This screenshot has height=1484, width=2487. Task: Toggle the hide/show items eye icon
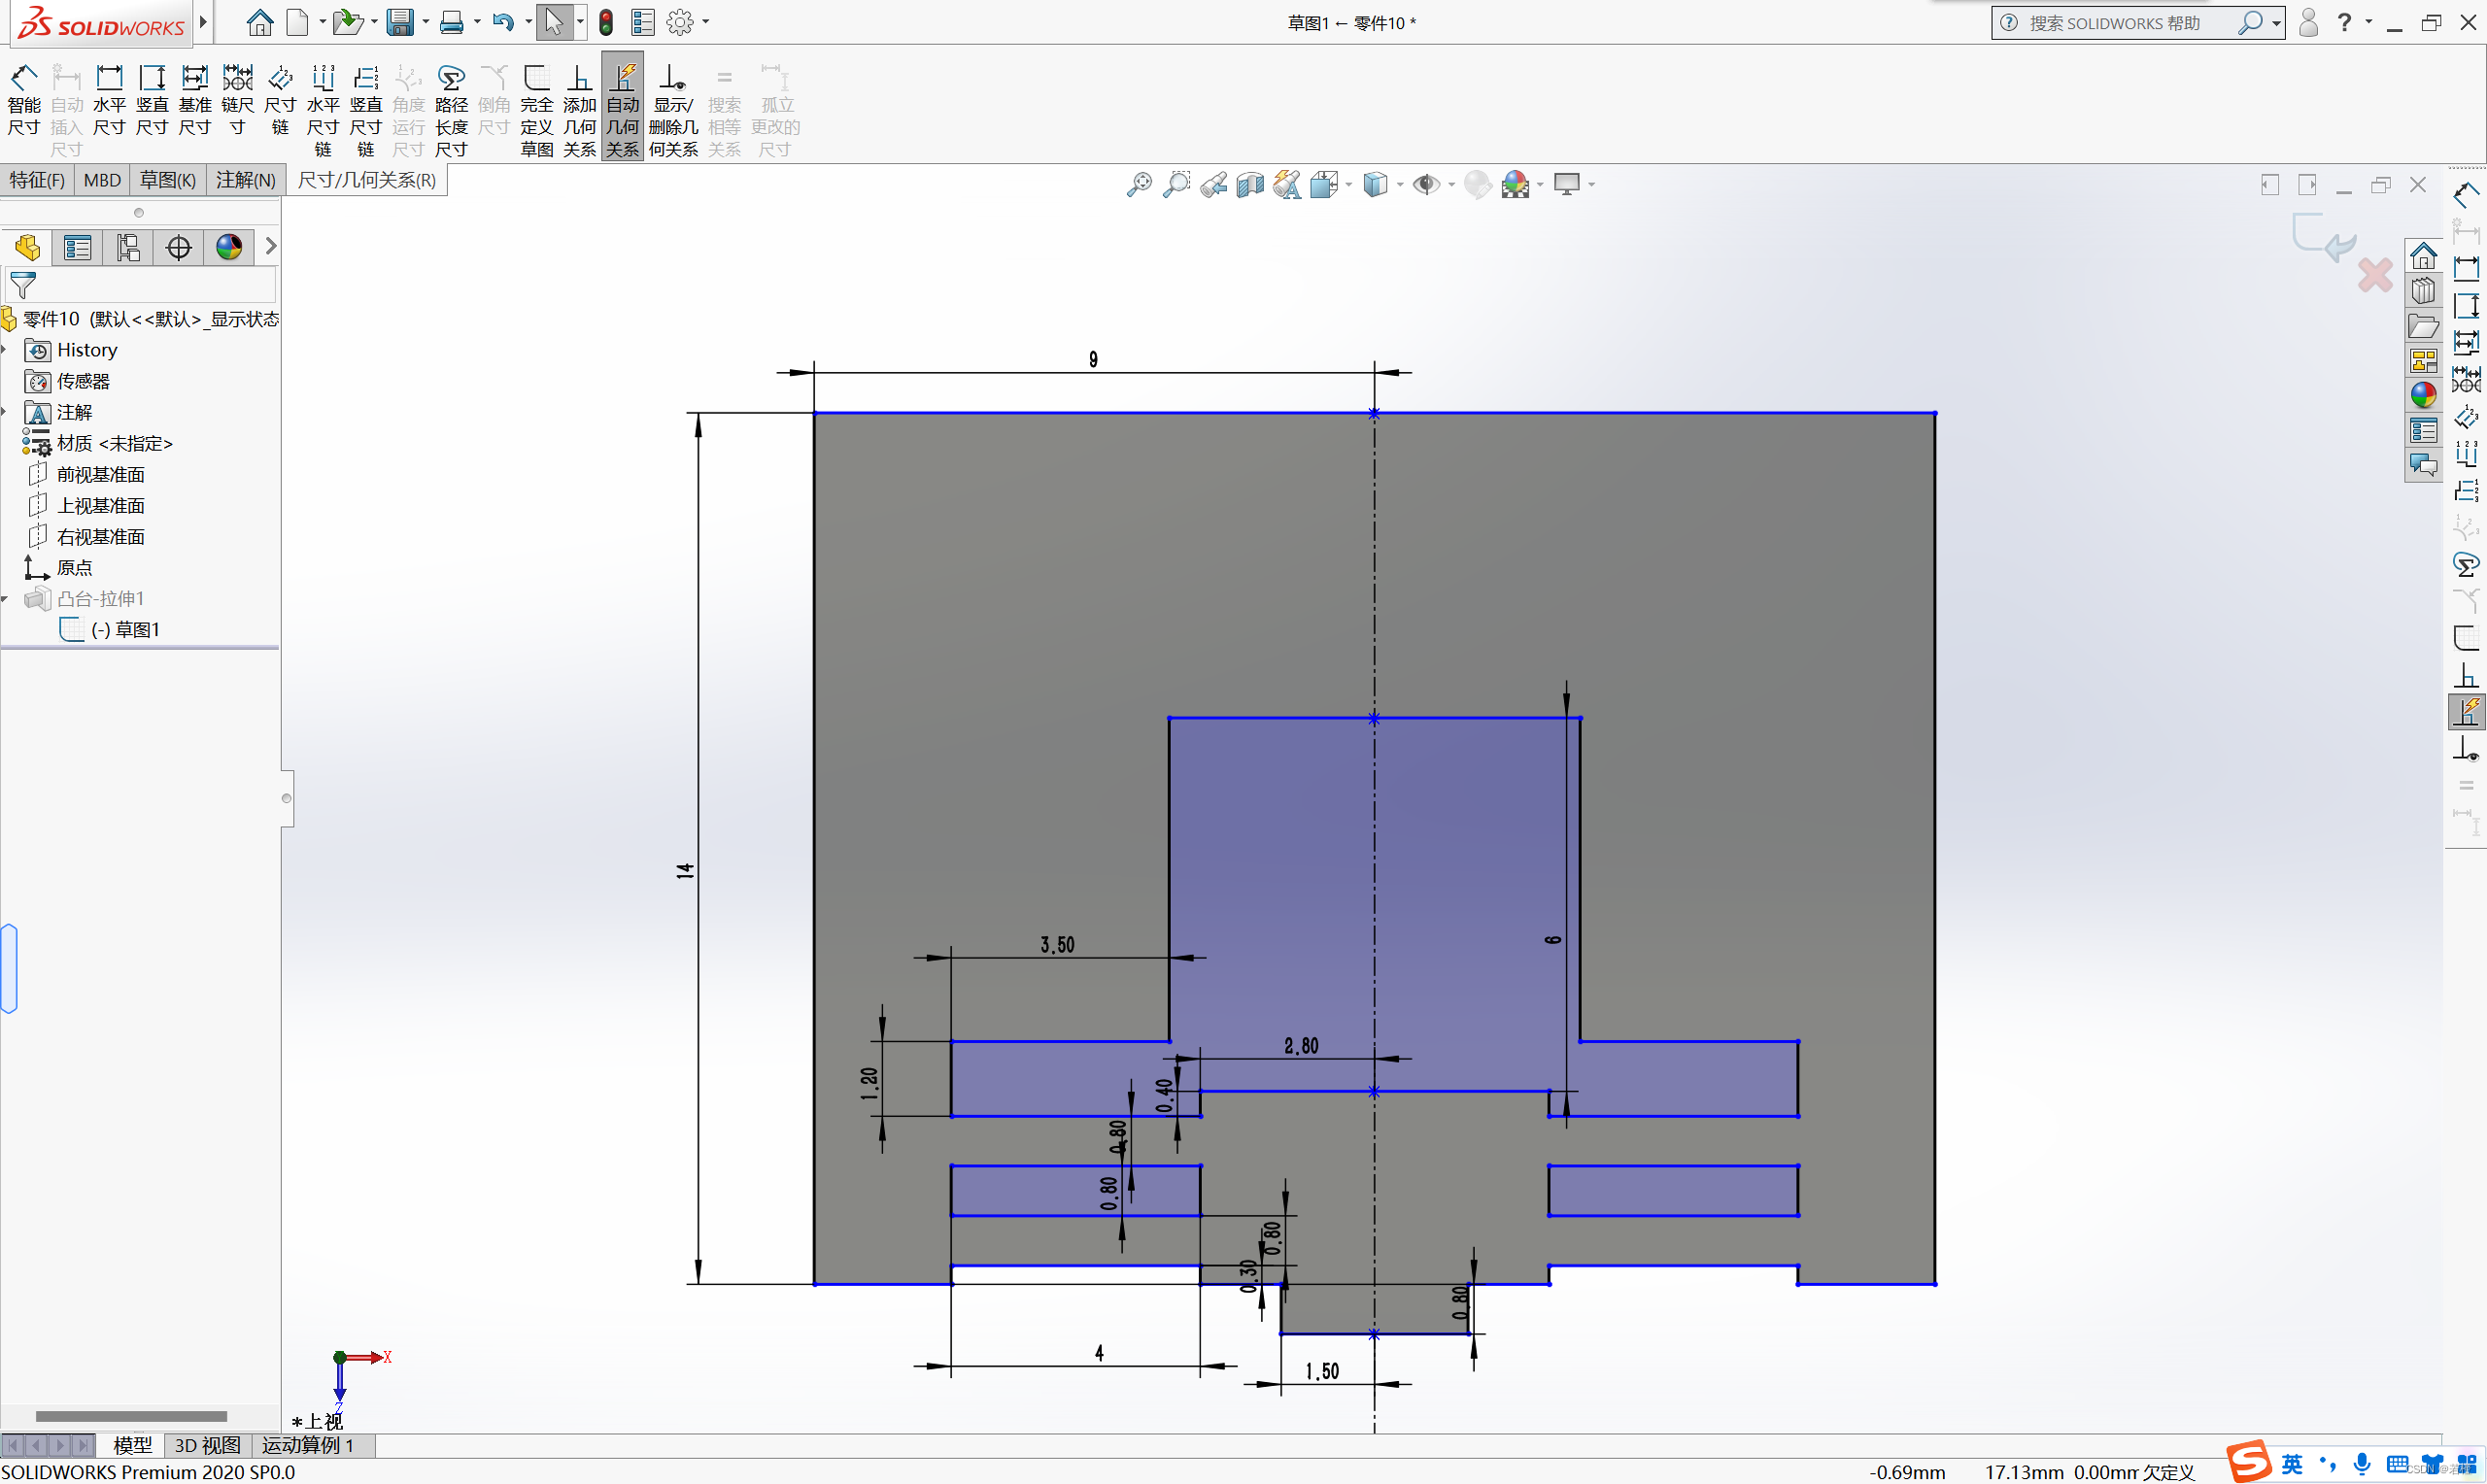pyautogui.click(x=1425, y=185)
